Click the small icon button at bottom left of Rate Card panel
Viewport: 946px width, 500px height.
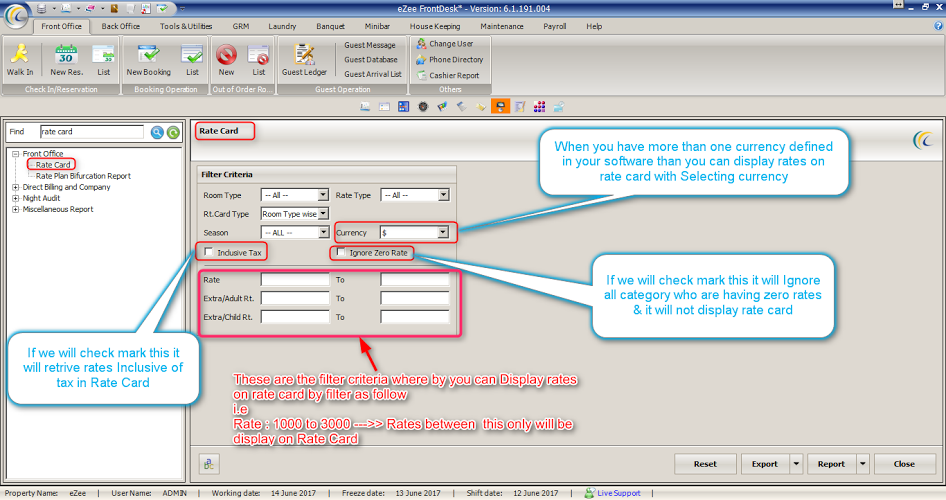coord(209,464)
